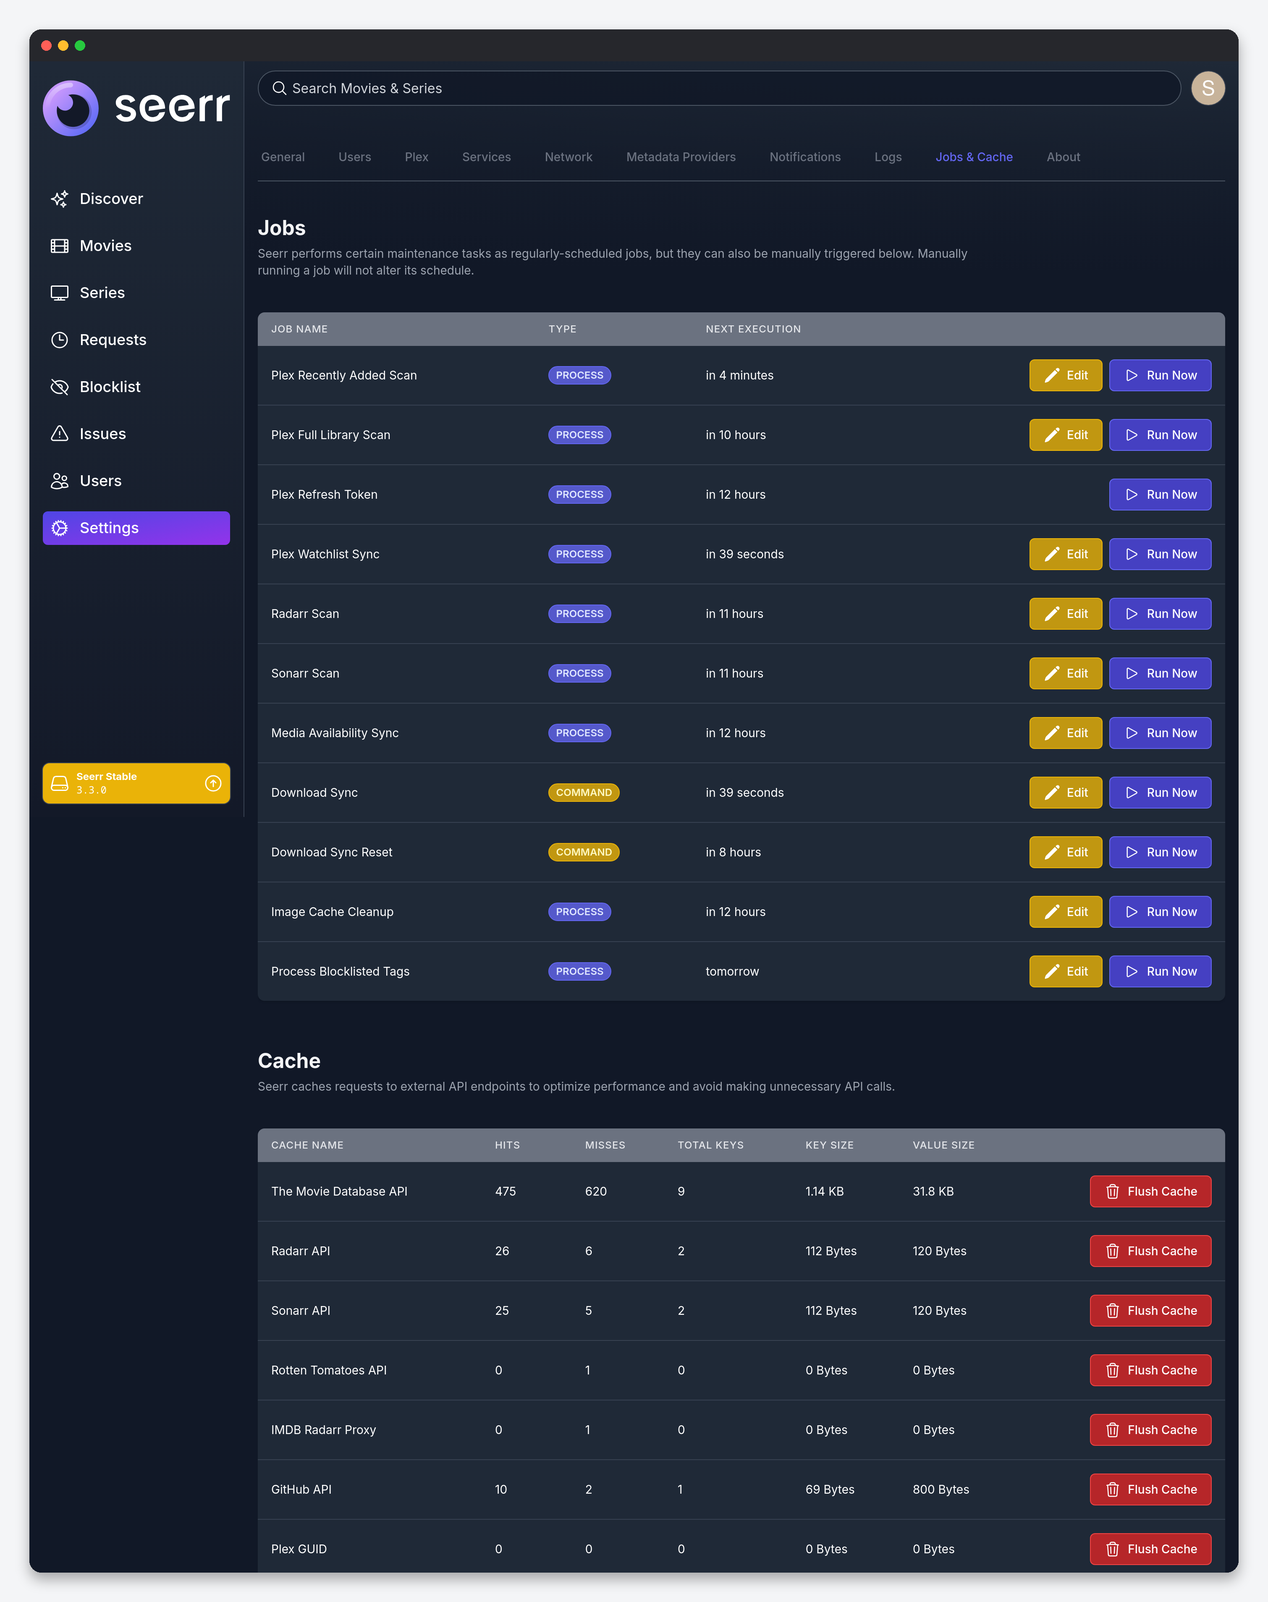
Task: Open Blocklist in the sidebar
Action: click(x=136, y=387)
